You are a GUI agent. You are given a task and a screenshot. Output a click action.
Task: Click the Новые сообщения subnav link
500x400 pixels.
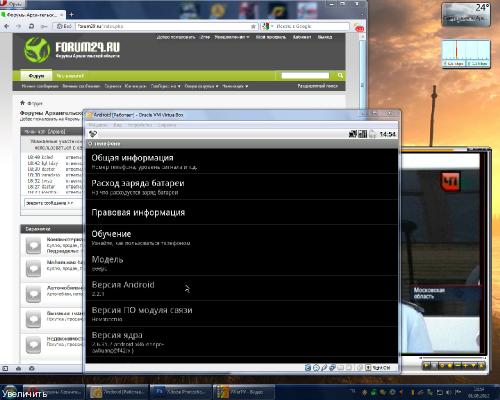[40, 86]
